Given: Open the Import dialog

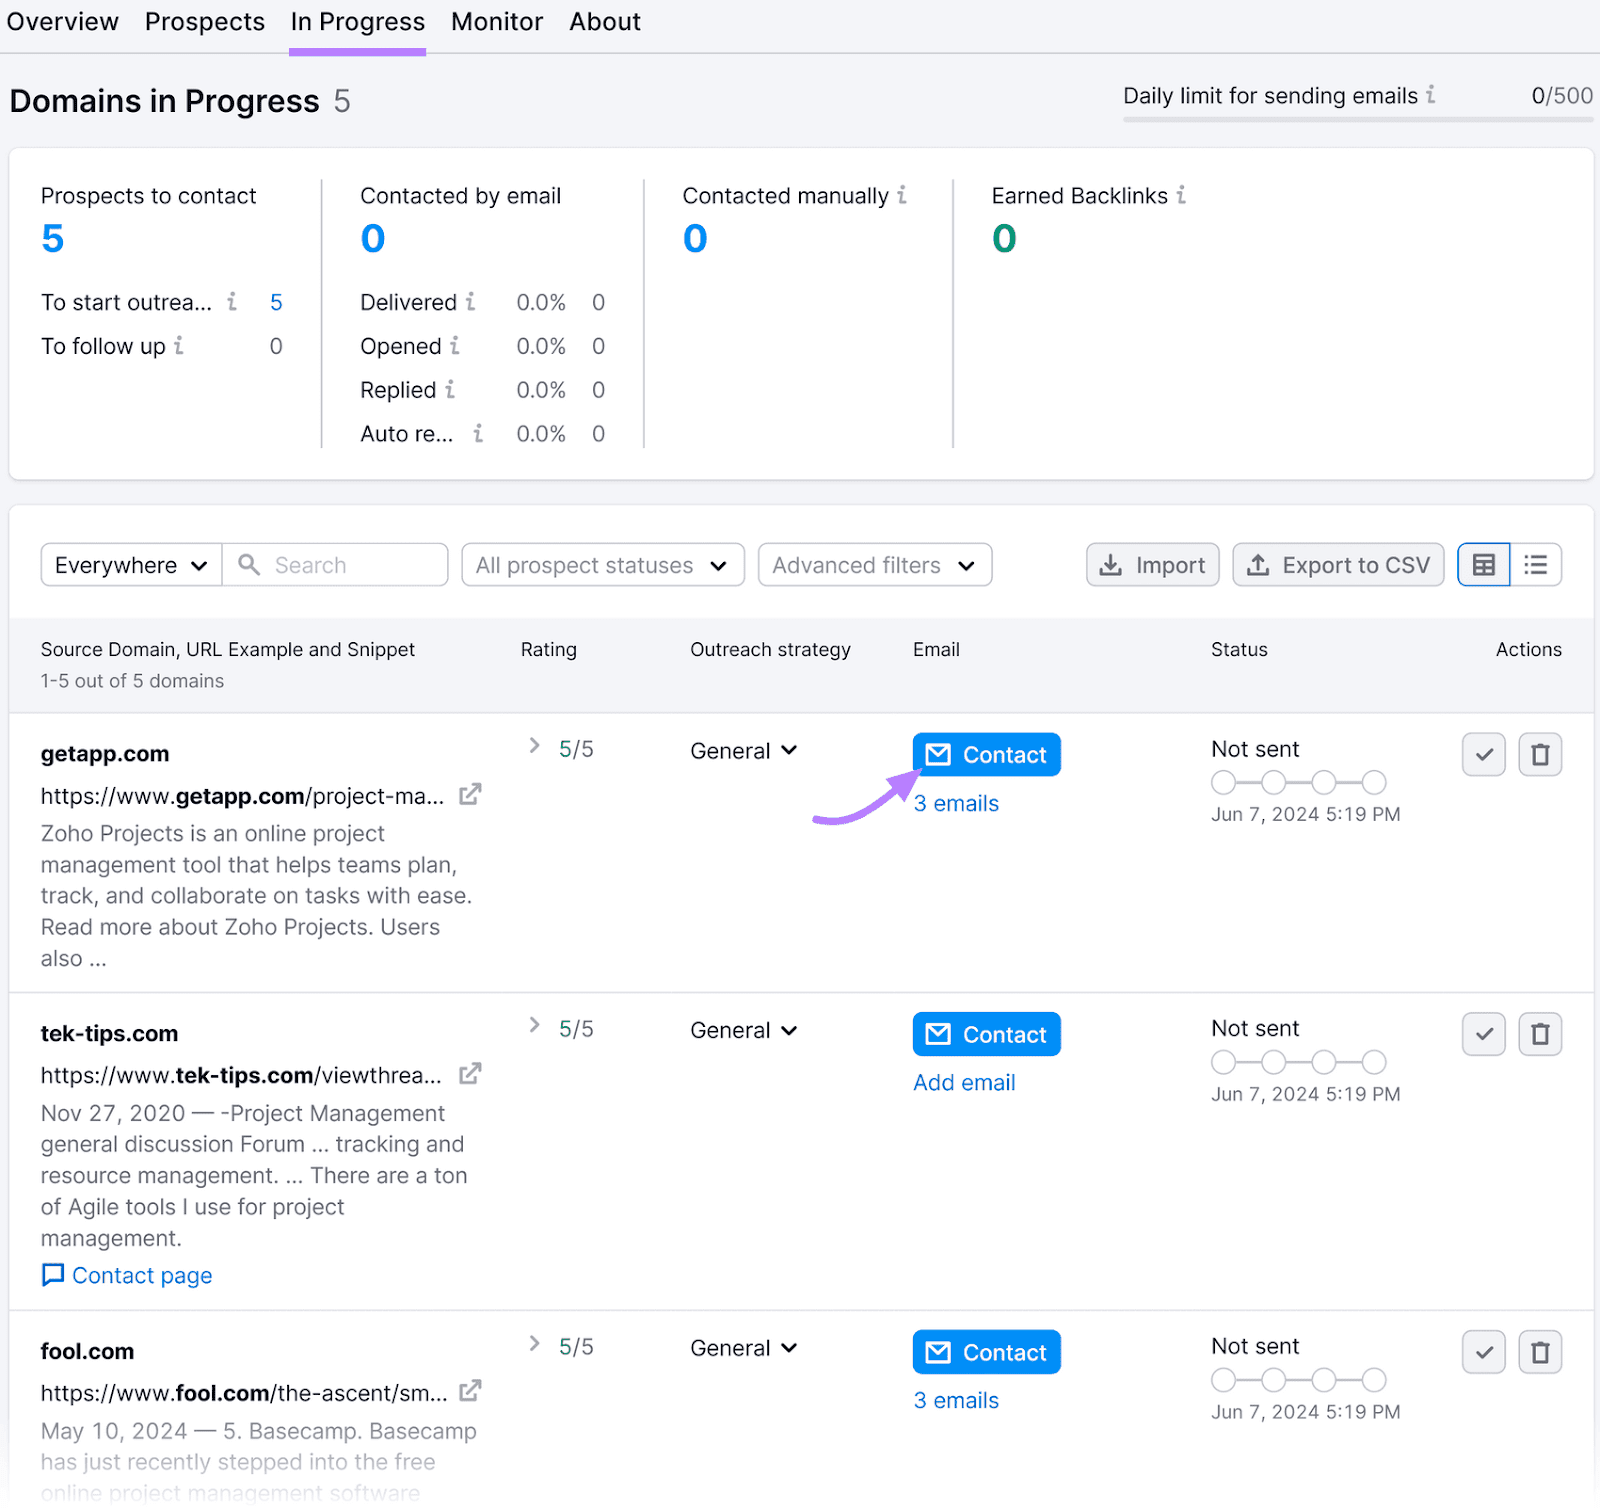Looking at the screenshot, I should 1152,565.
